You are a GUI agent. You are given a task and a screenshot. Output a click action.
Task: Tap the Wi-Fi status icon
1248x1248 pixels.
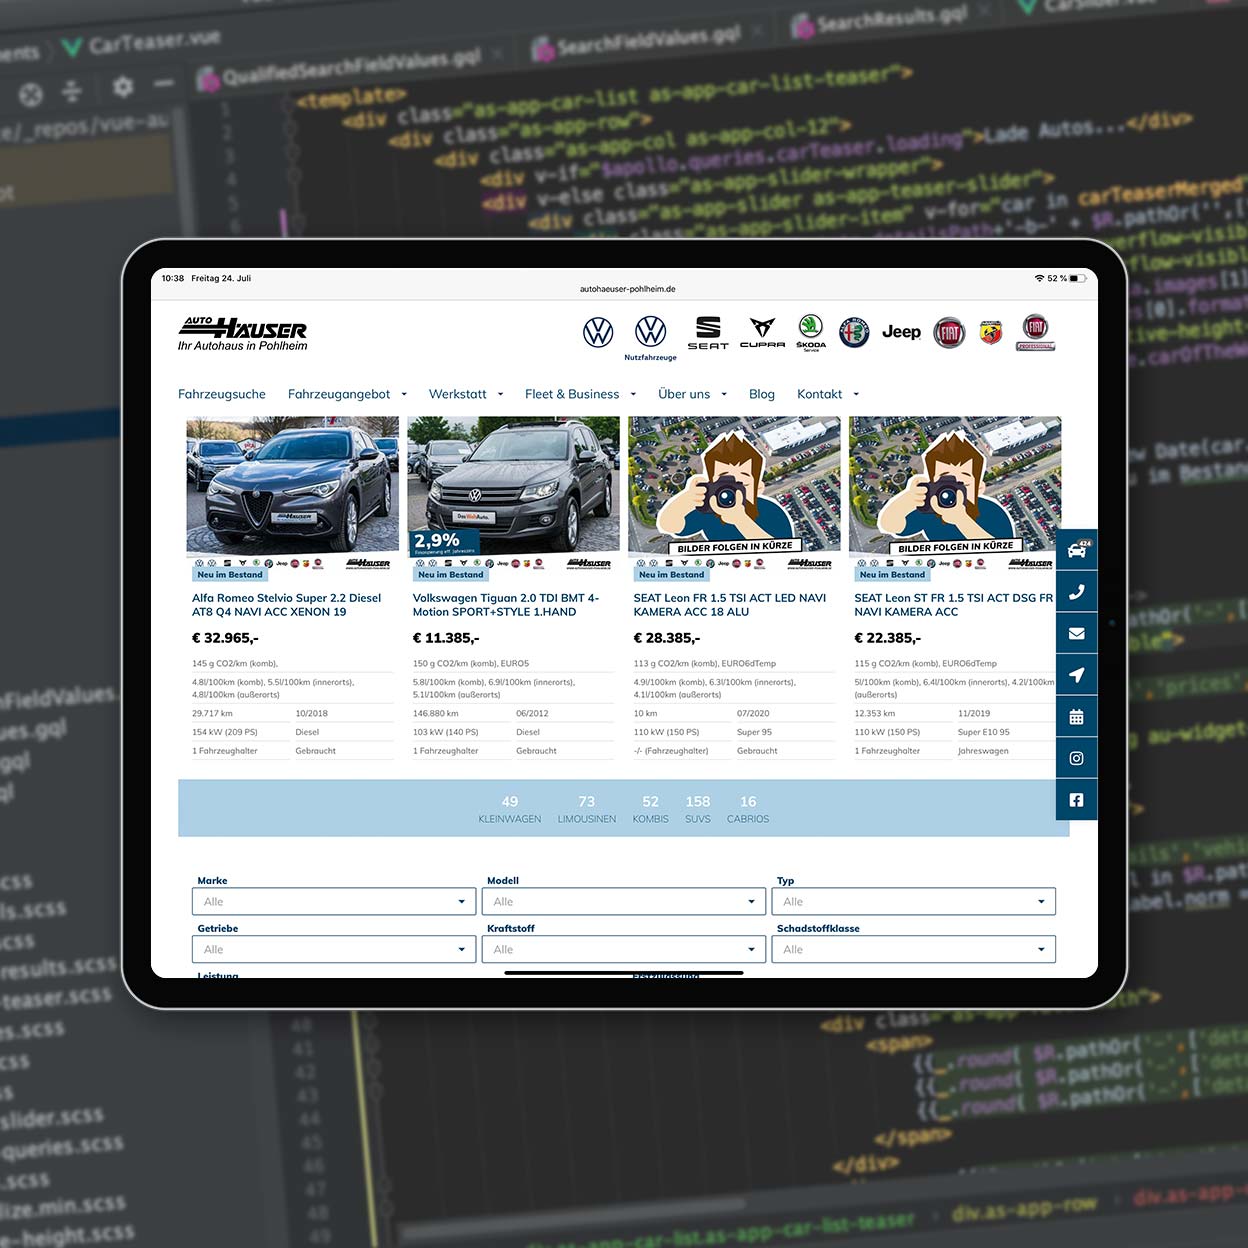pyautogui.click(x=1039, y=278)
